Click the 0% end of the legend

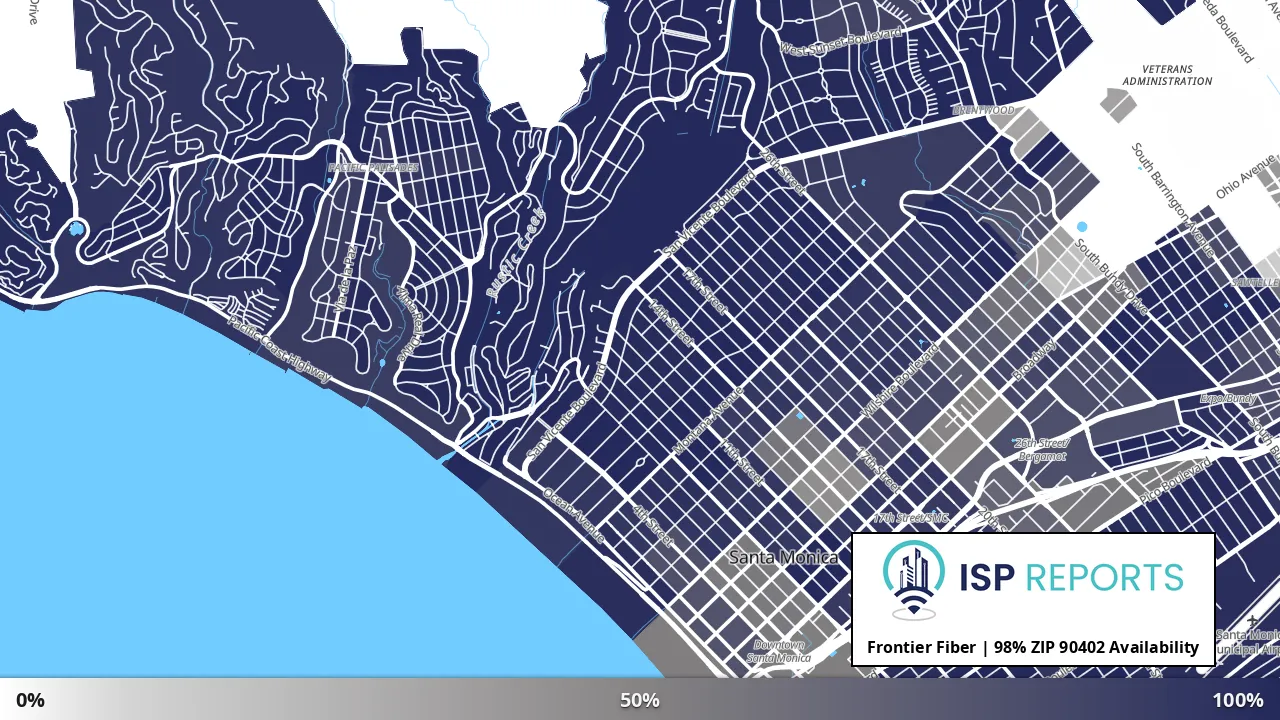[30, 700]
